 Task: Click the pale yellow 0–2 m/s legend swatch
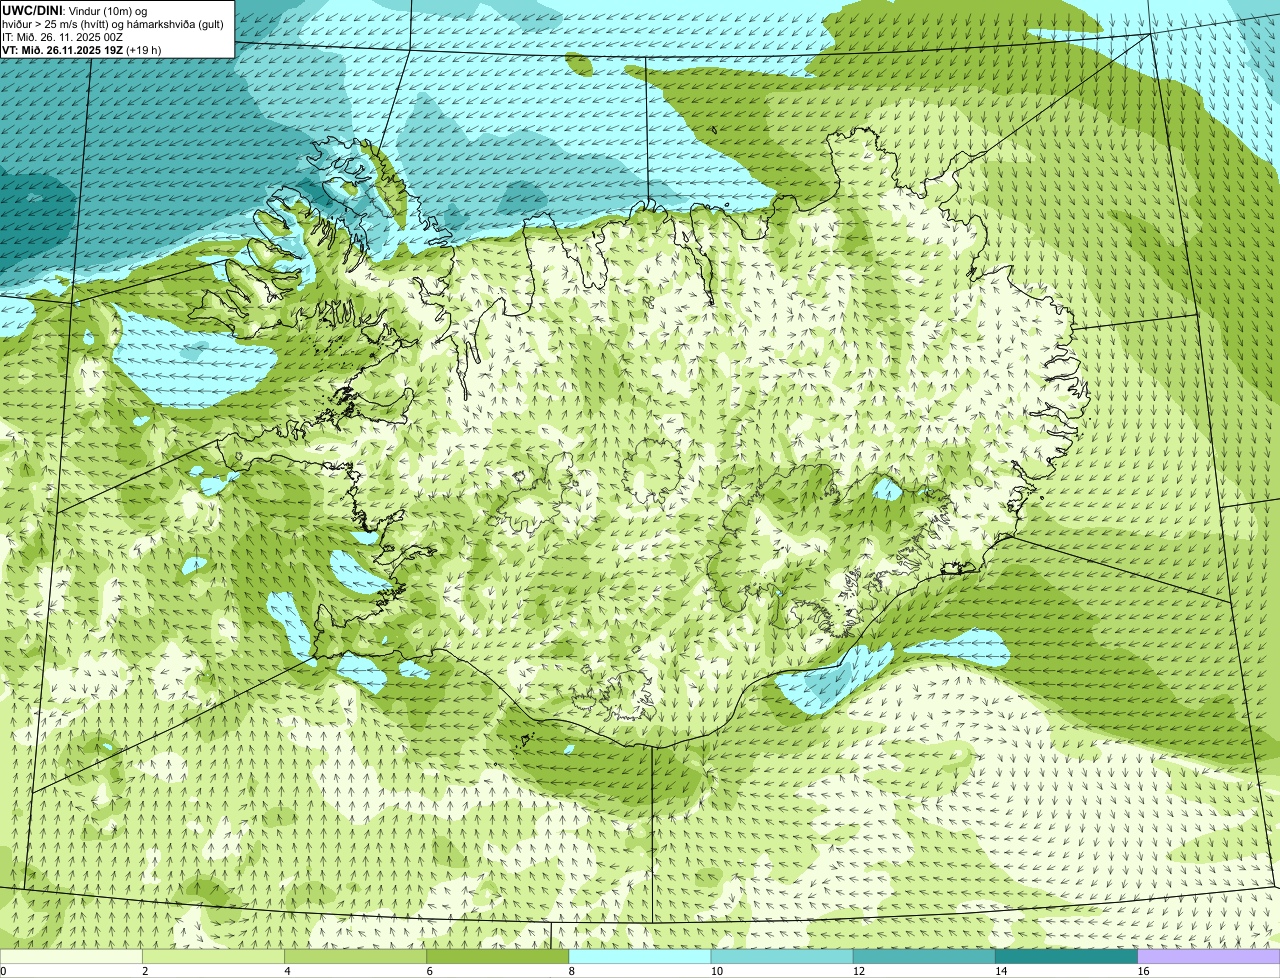(71, 957)
